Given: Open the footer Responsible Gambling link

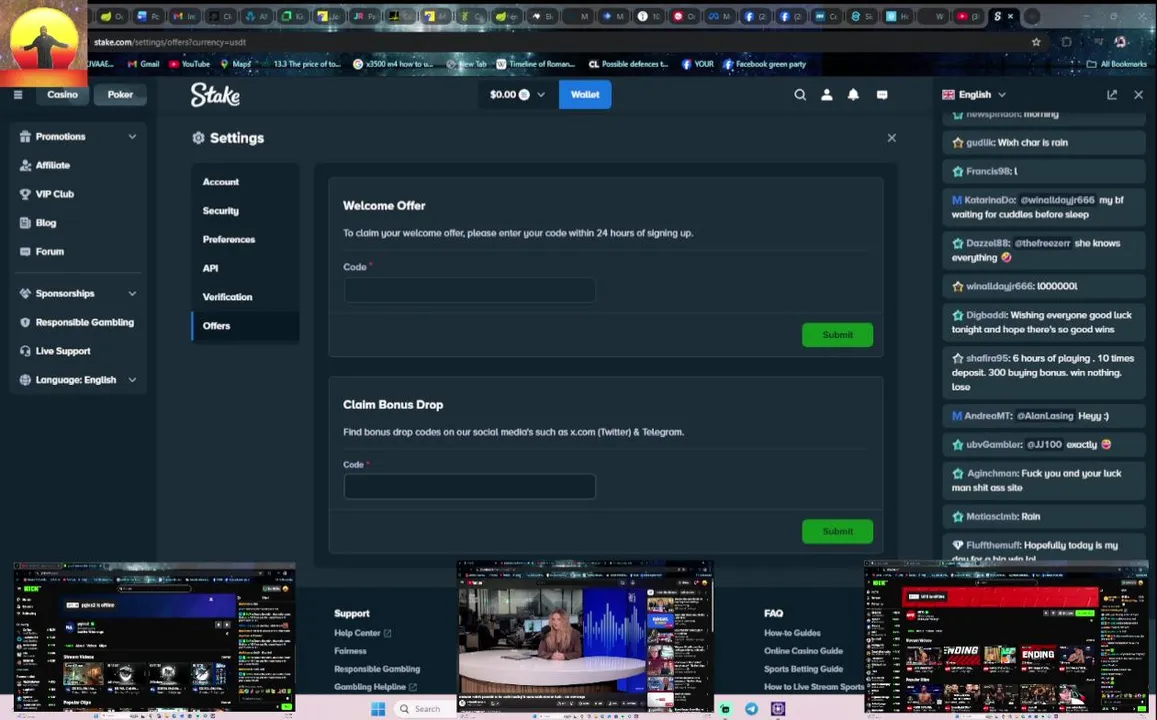Looking at the screenshot, I should [x=376, y=669].
